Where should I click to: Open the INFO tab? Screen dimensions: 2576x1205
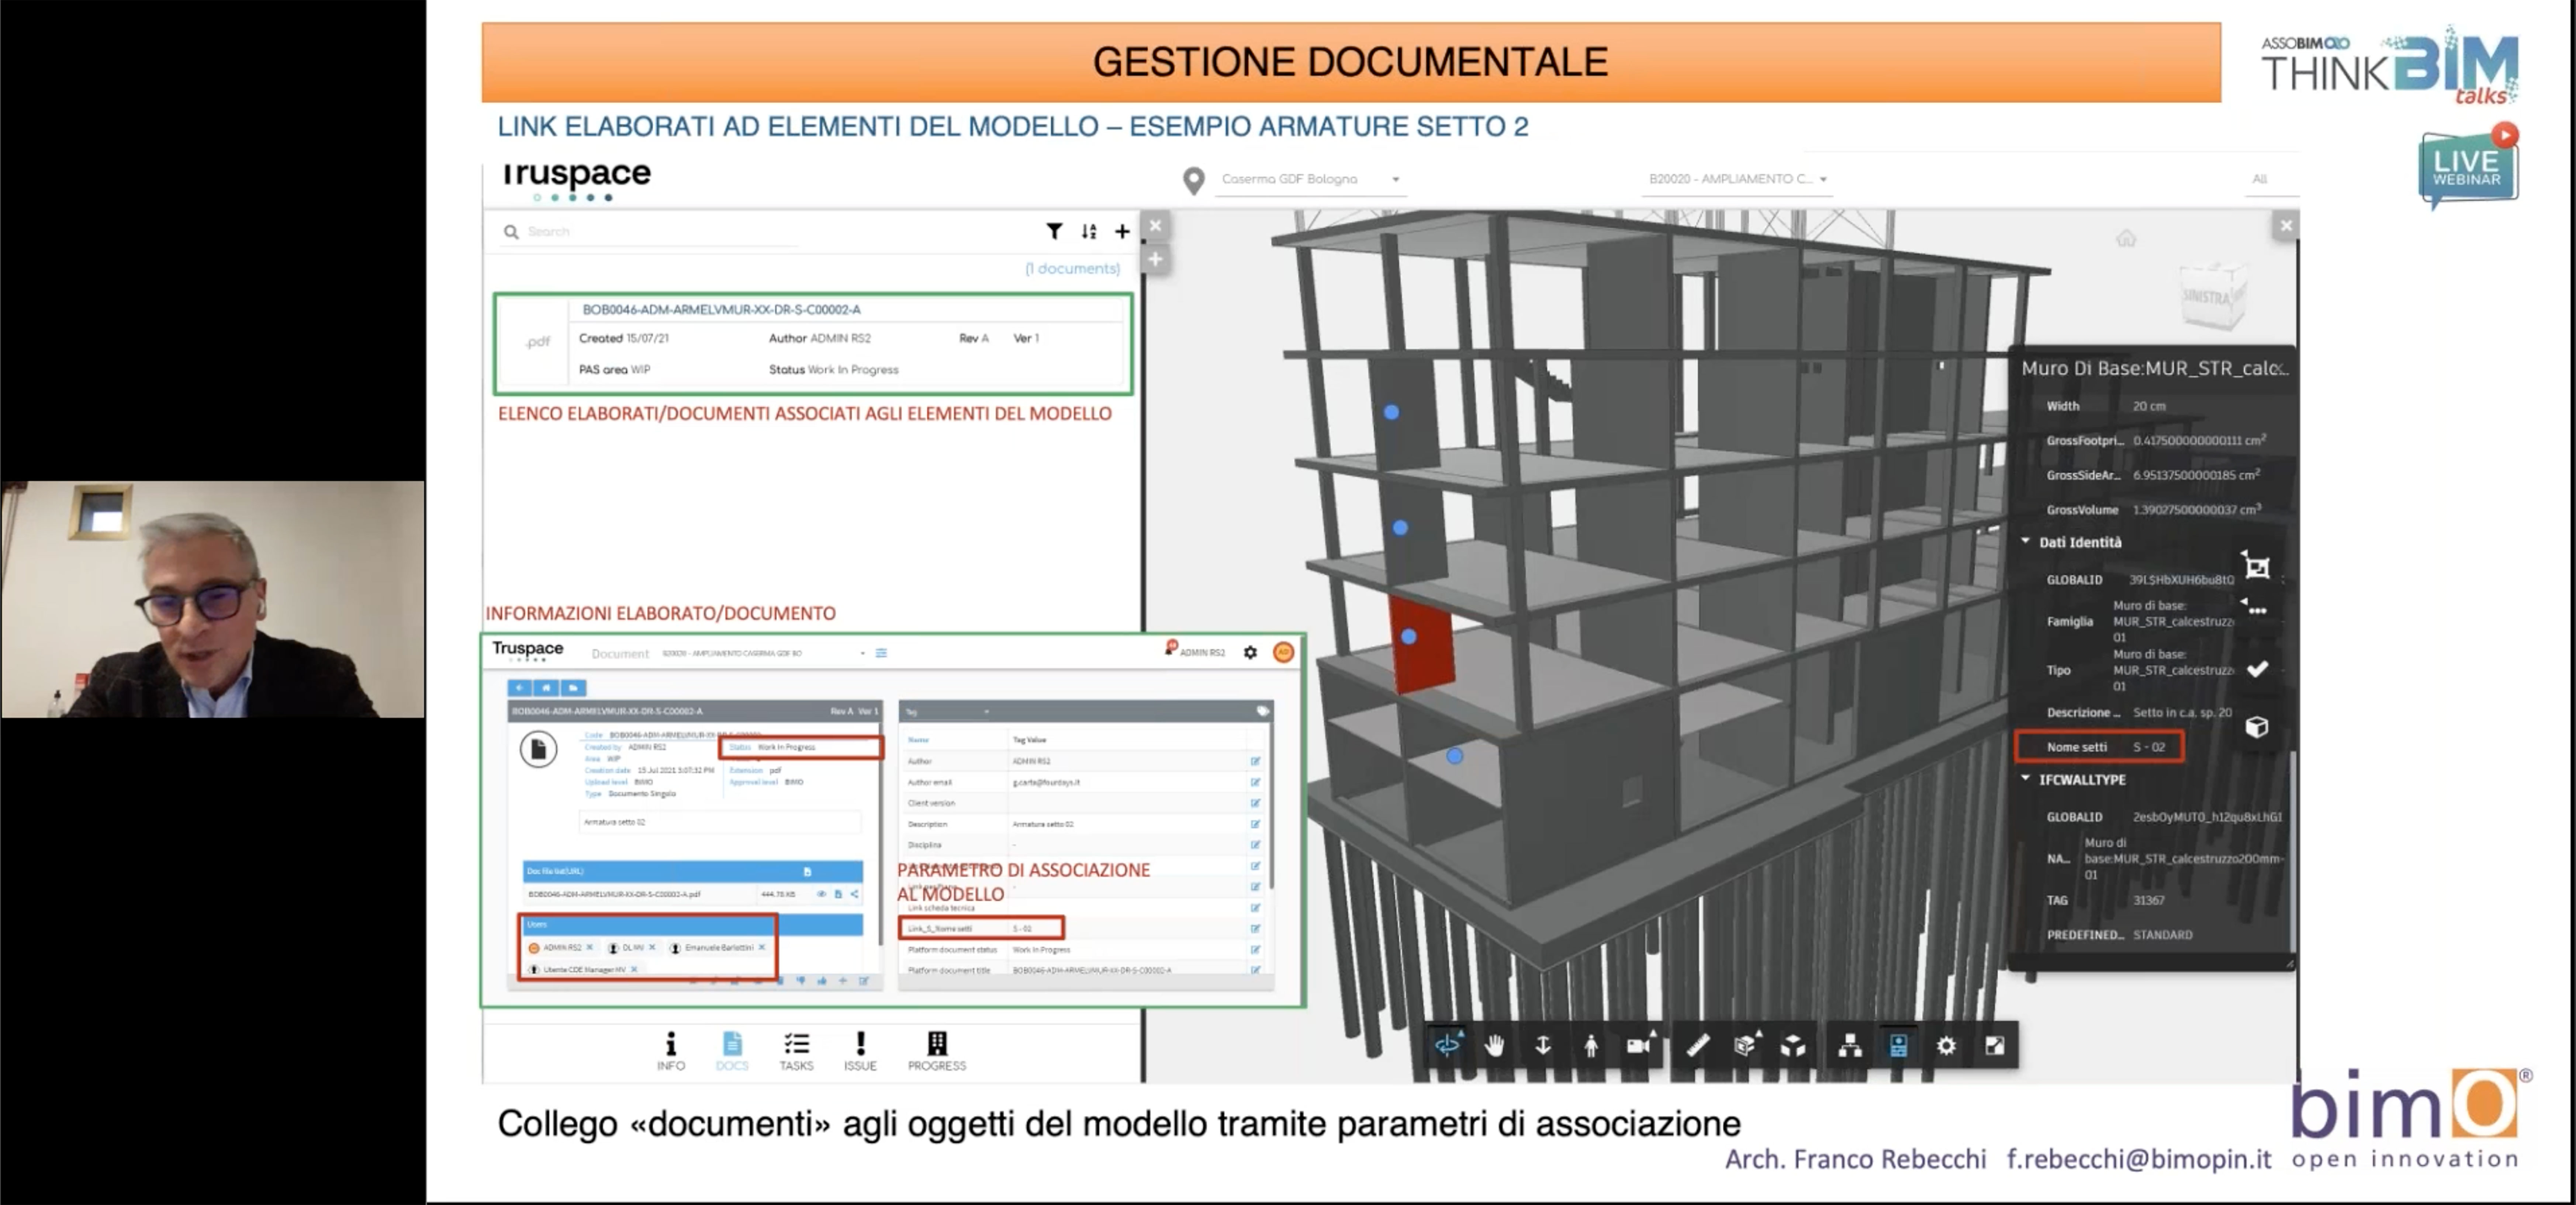pos(671,1051)
